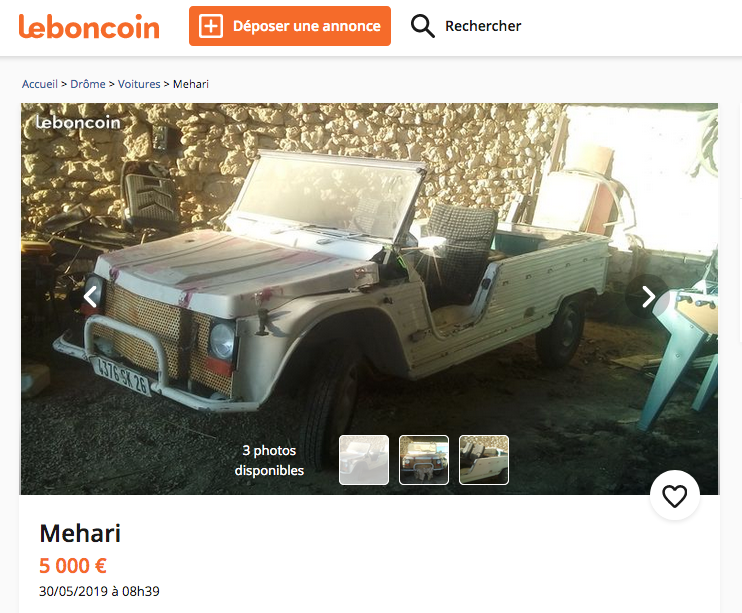Select the third photo thumbnail

pyautogui.click(x=484, y=460)
